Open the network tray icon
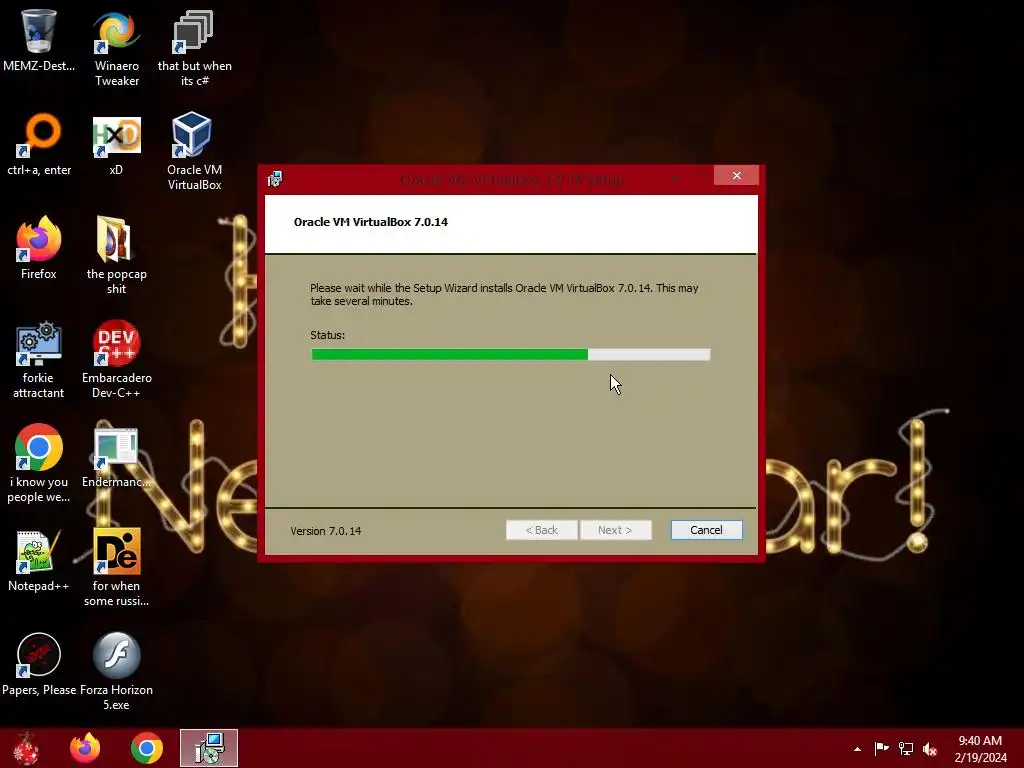Image resolution: width=1024 pixels, height=768 pixels. pos(906,748)
